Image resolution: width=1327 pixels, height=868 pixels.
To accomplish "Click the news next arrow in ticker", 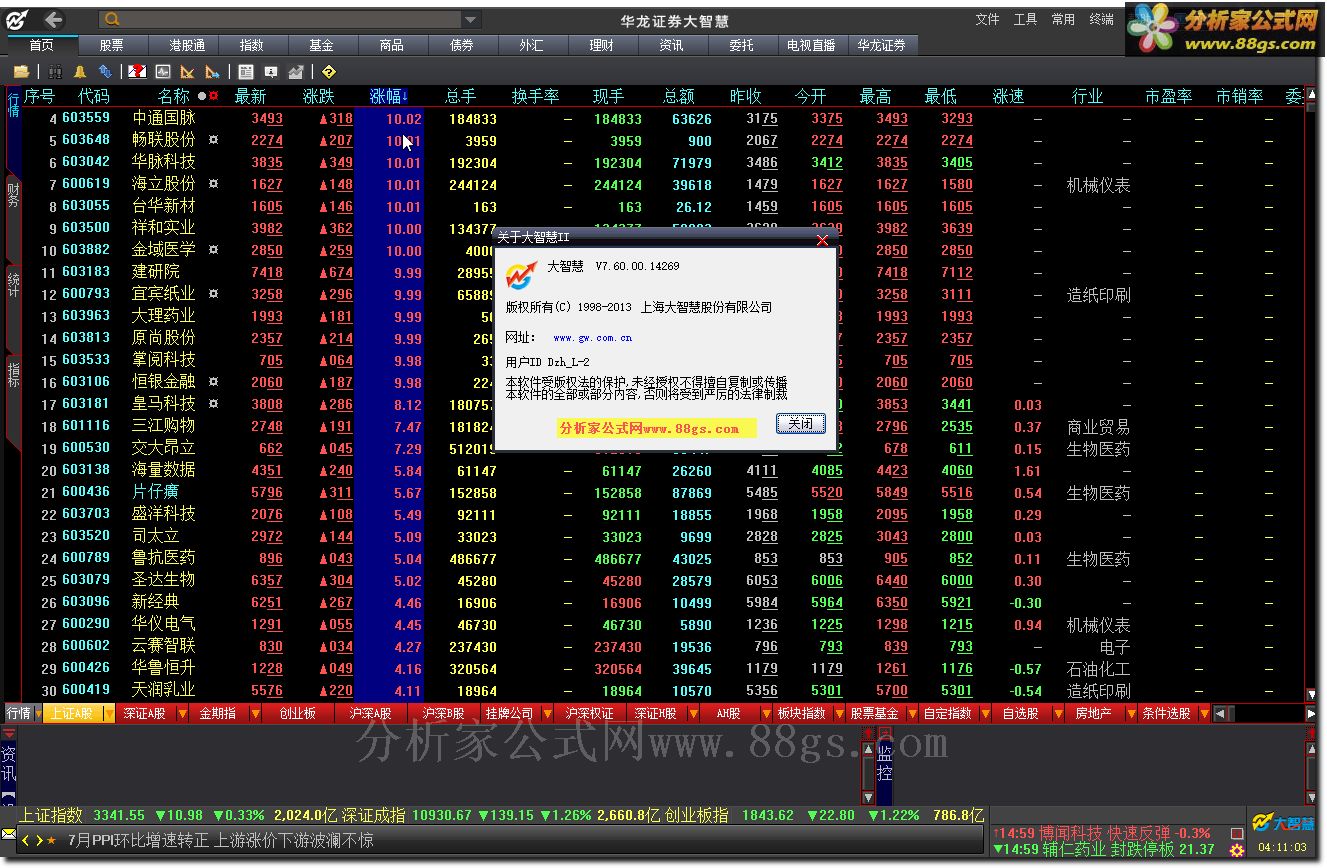I will (x=38, y=841).
